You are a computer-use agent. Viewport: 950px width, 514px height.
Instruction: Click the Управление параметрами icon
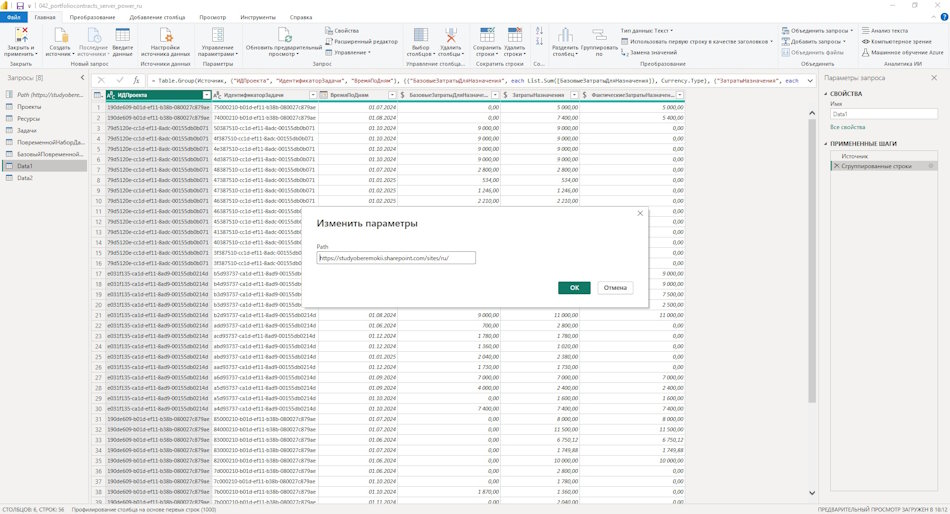[x=218, y=35]
